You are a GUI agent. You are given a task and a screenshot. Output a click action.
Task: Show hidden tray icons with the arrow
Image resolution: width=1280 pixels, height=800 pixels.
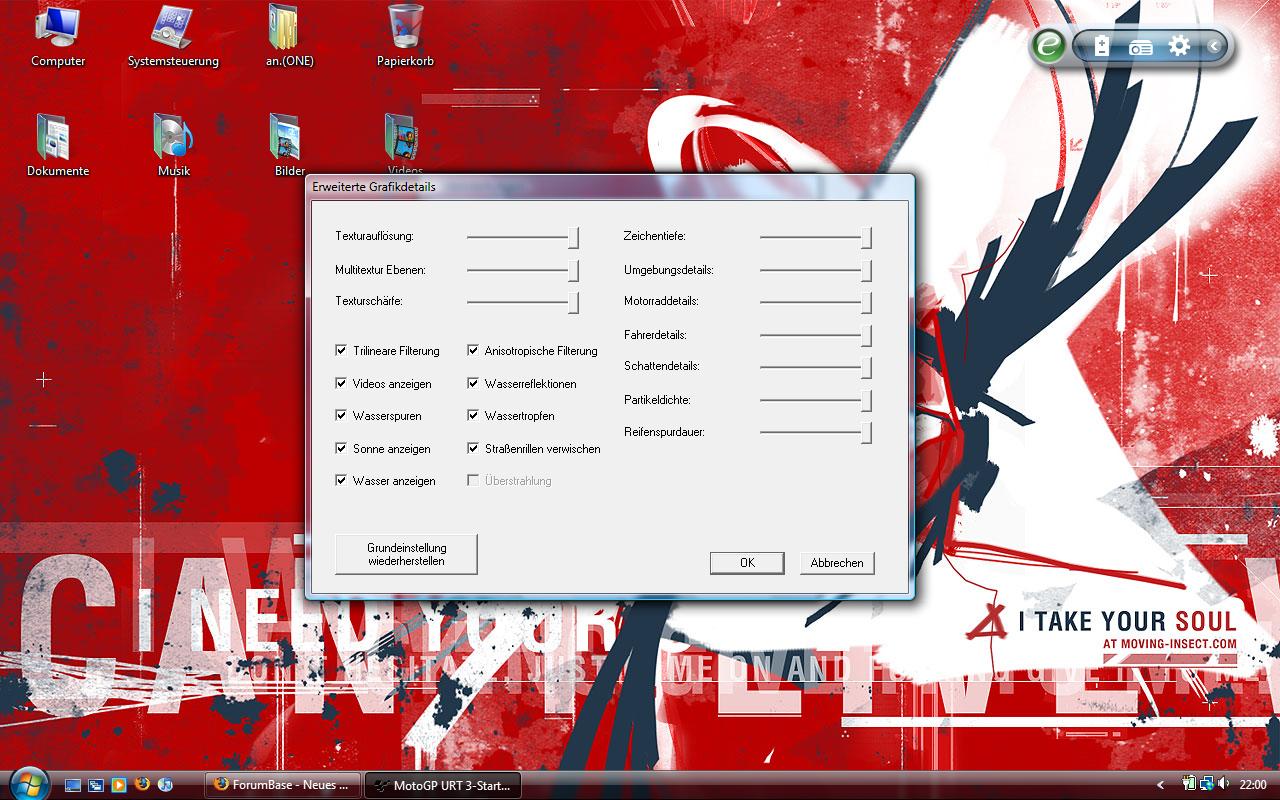(1160, 785)
